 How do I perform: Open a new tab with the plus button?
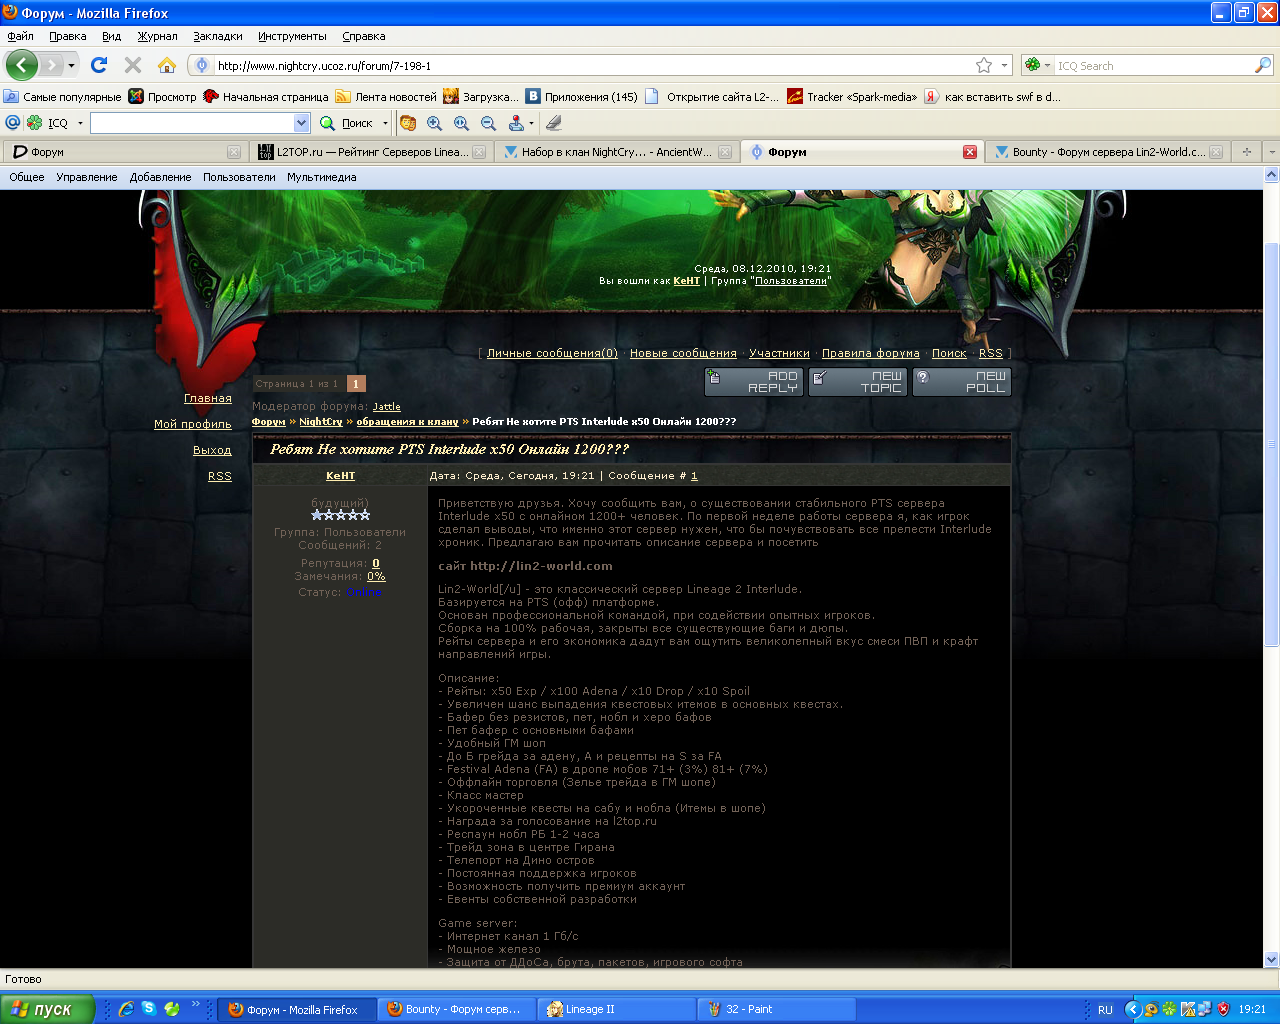1246,152
